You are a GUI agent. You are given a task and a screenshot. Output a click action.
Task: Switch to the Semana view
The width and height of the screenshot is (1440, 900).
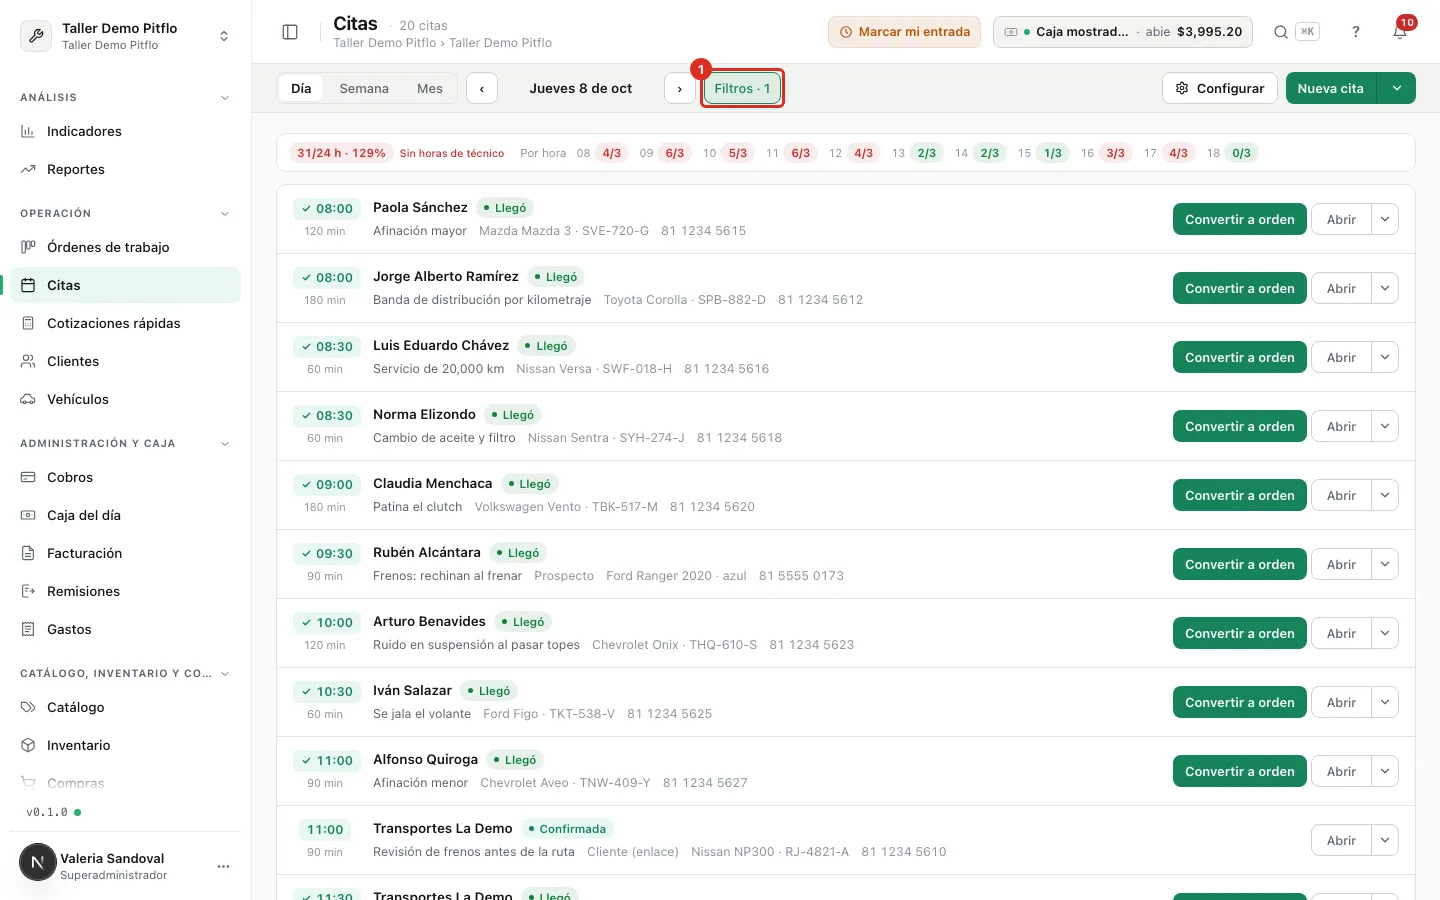coord(364,88)
